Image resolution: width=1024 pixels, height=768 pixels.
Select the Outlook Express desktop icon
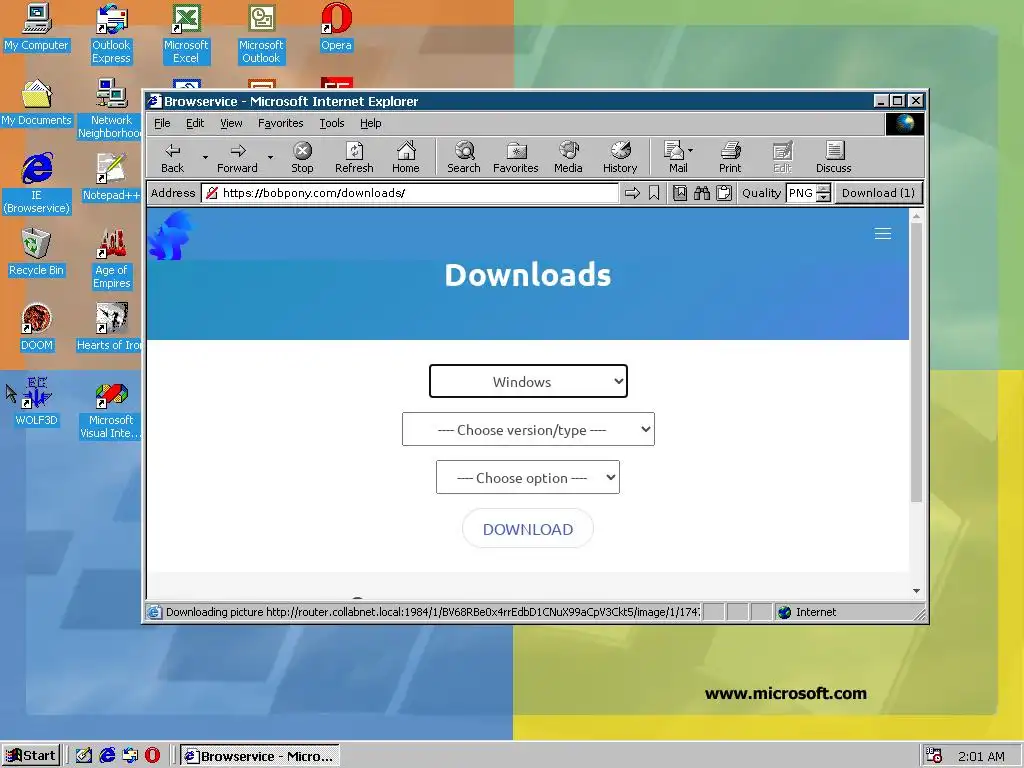click(x=111, y=34)
